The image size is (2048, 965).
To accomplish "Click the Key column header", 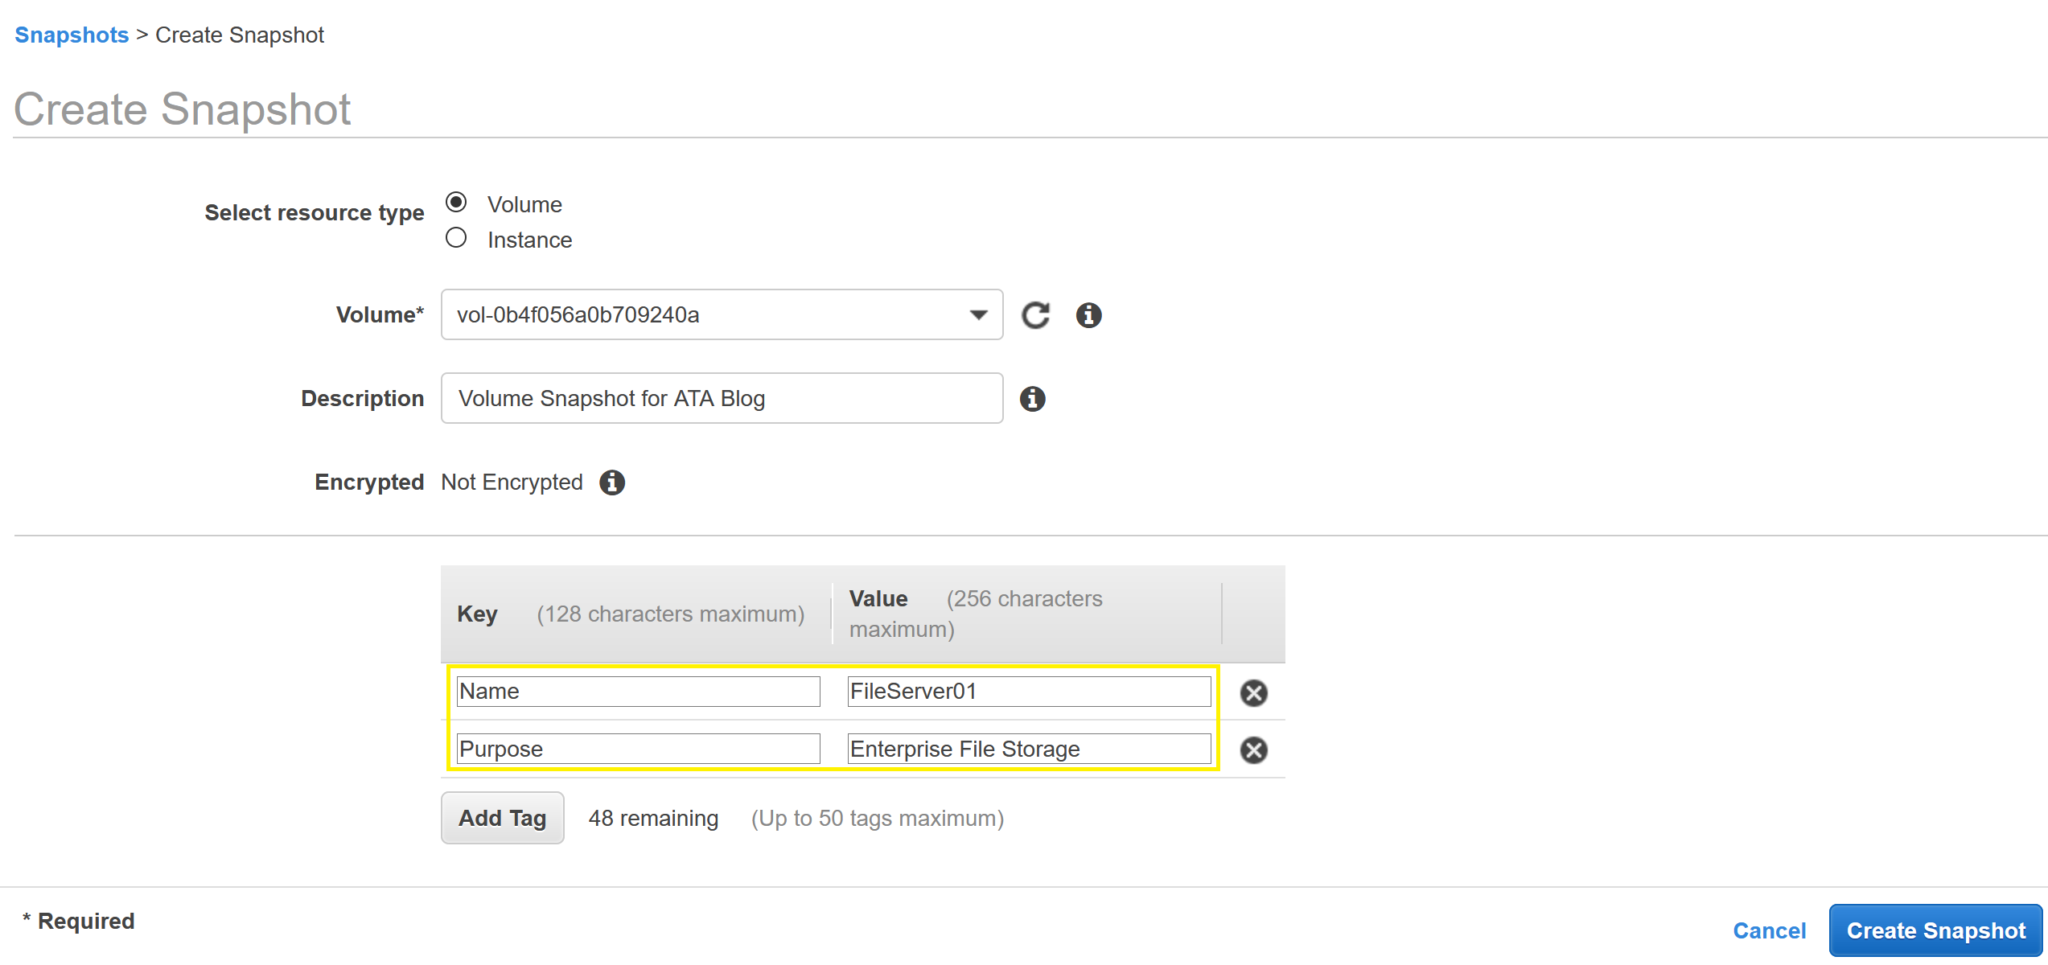I will (477, 613).
